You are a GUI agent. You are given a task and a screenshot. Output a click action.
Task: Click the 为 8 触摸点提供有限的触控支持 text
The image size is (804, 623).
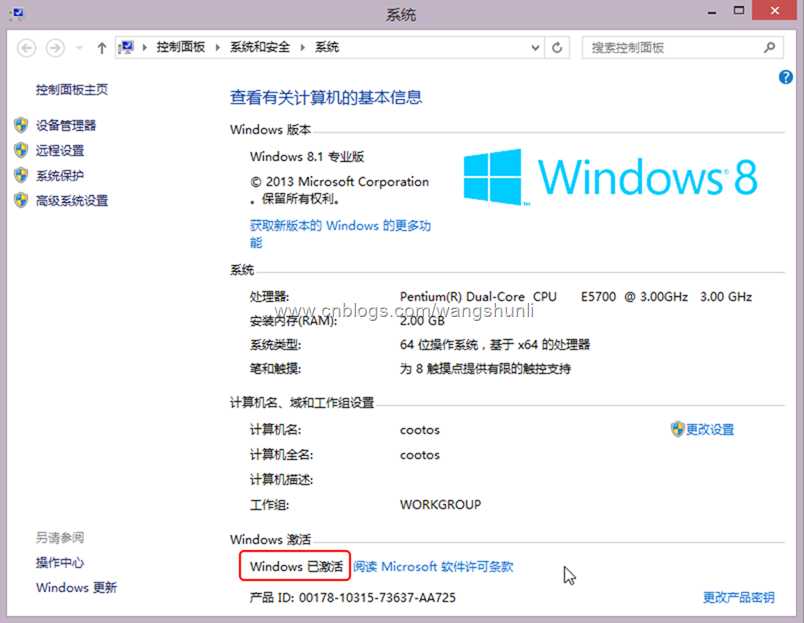pos(485,368)
